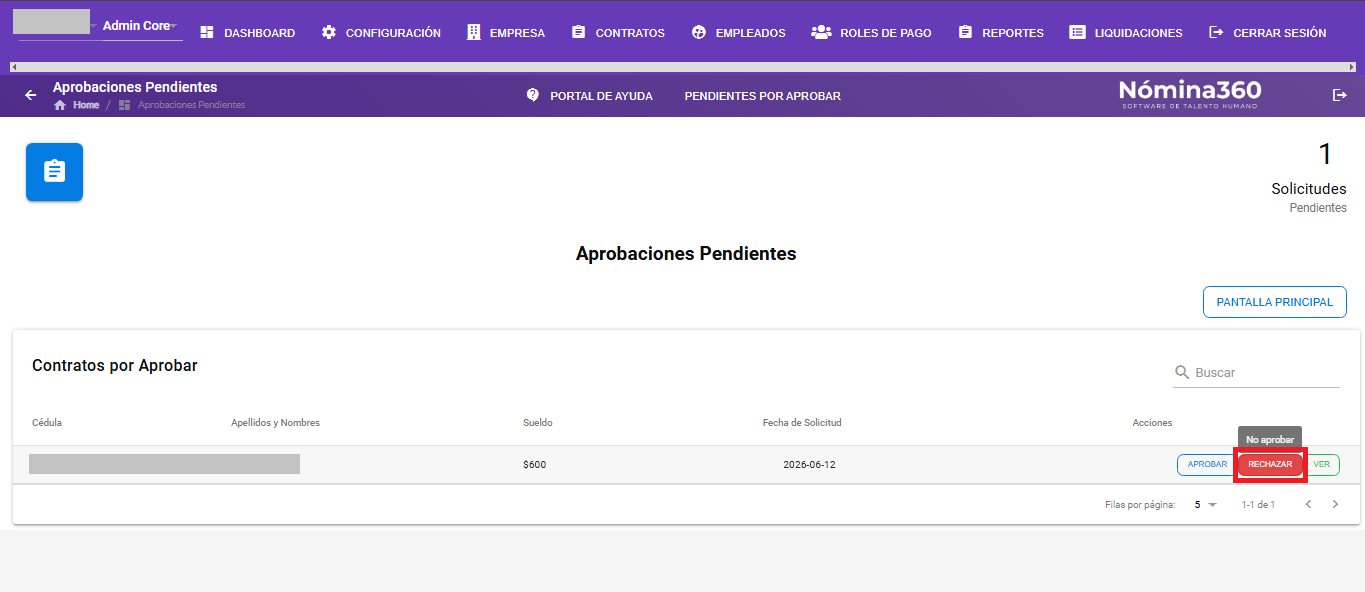Sort by the Cédula column header
The image size is (1365, 592).
pyautogui.click(x=47, y=423)
